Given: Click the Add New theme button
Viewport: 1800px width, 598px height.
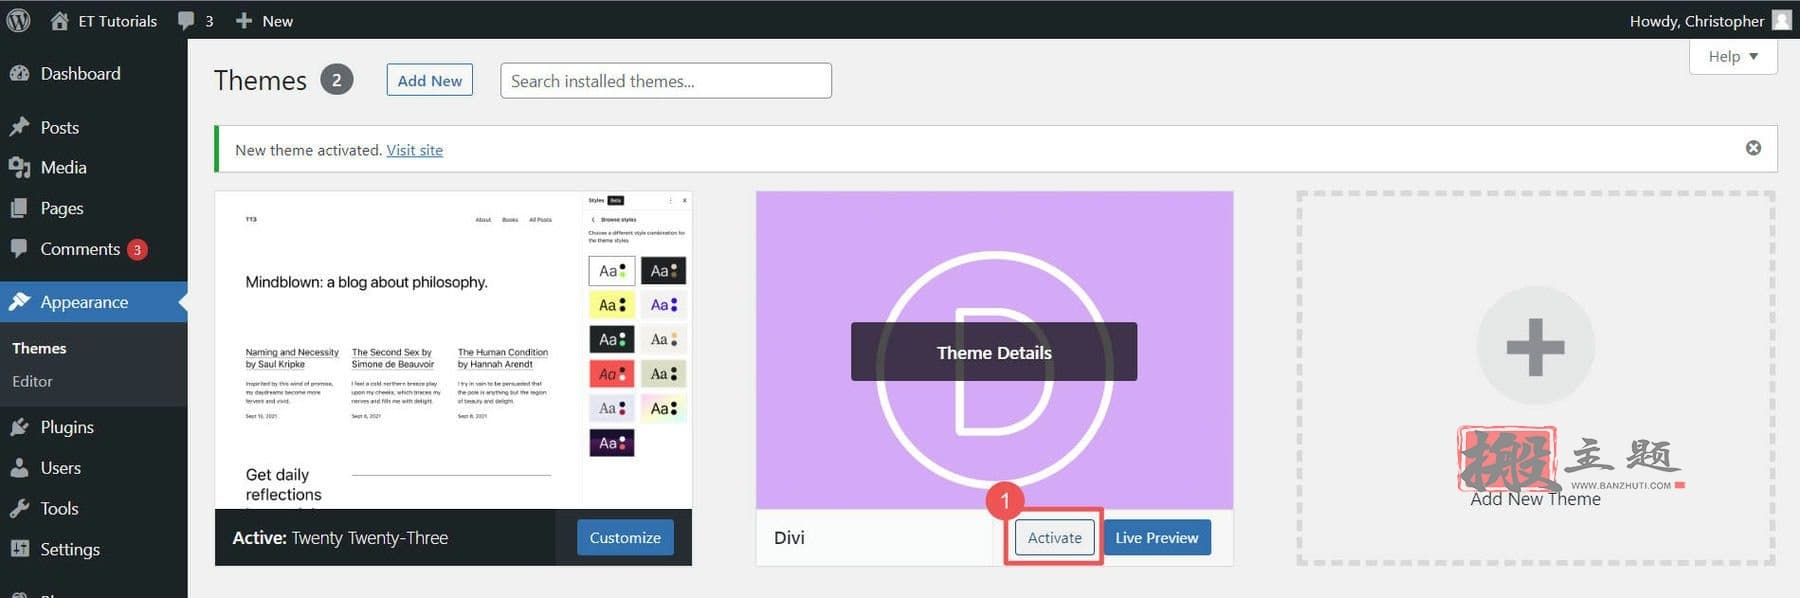Looking at the screenshot, I should (430, 80).
